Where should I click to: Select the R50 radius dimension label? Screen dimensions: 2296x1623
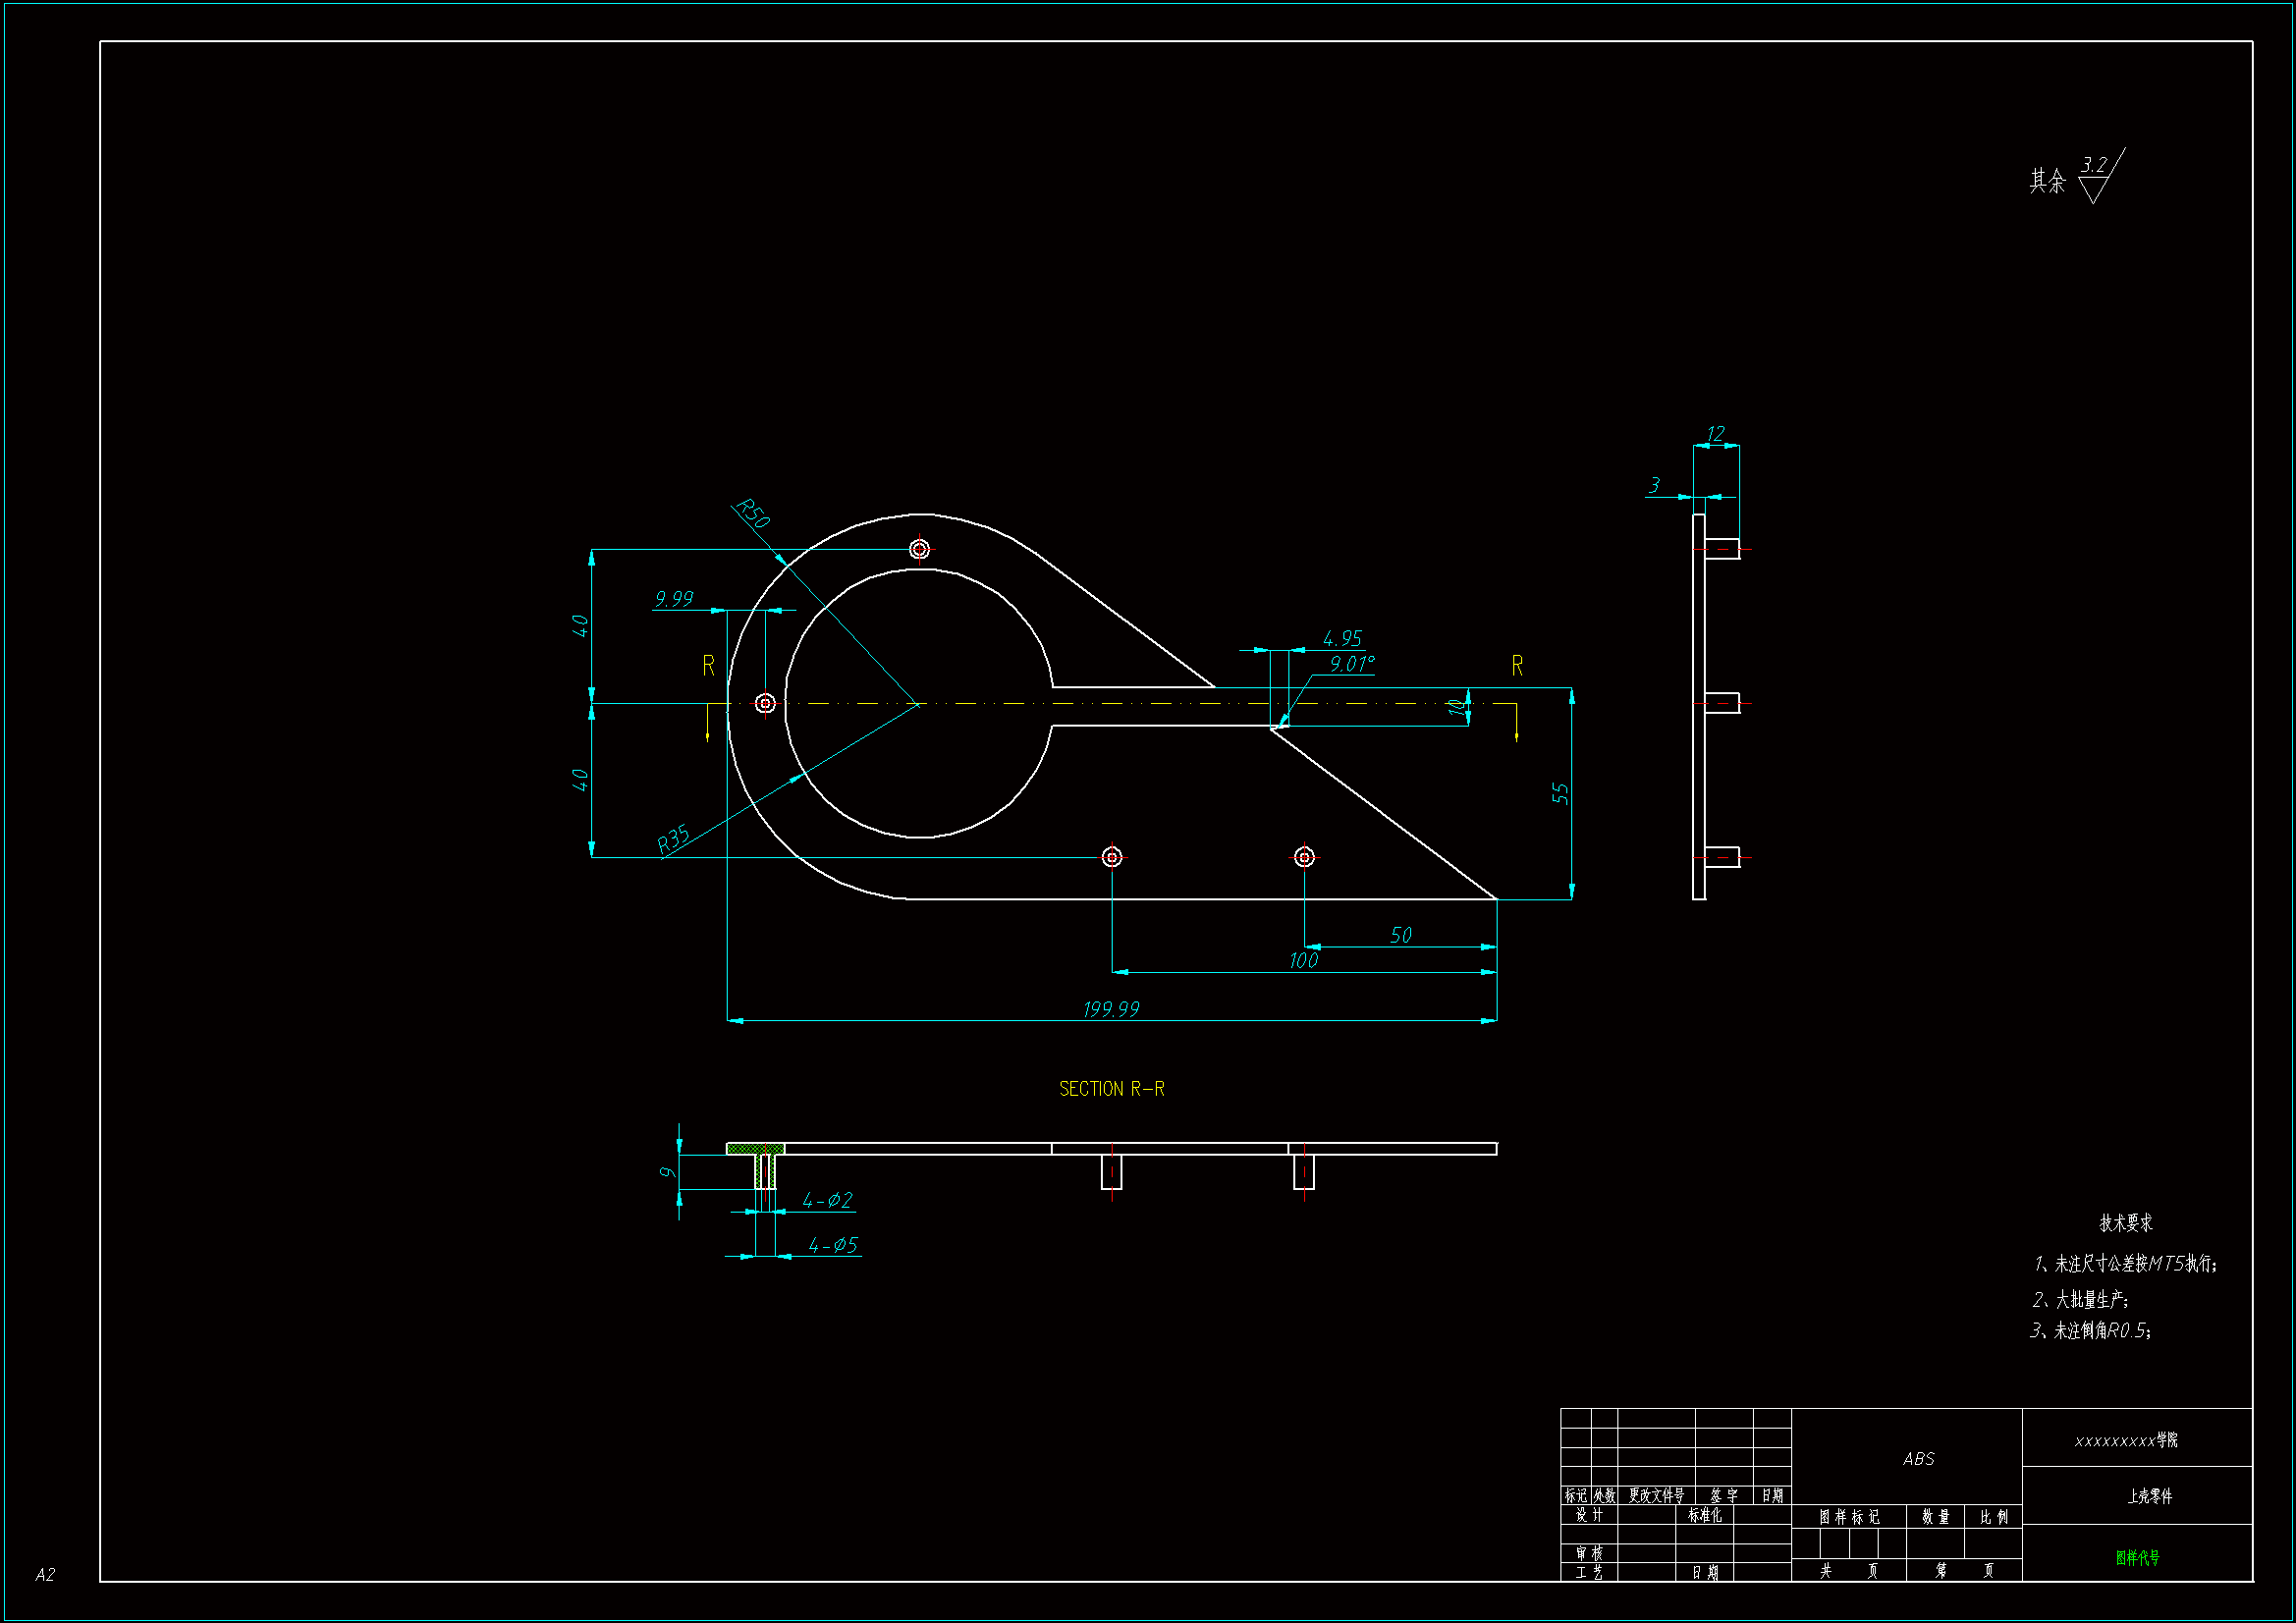pyautogui.click(x=752, y=513)
